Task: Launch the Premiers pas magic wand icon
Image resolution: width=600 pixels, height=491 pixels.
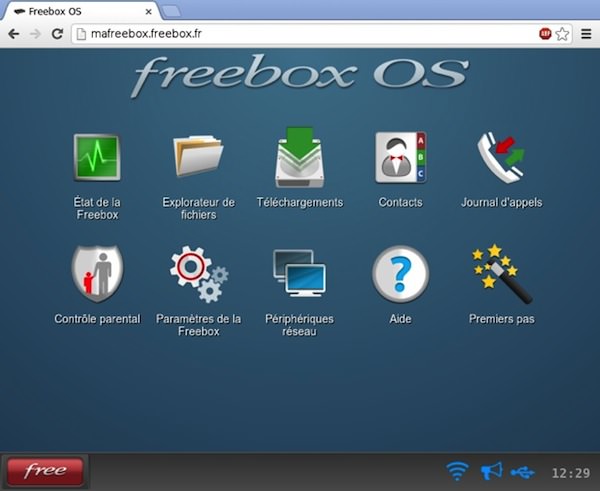Action: pos(501,274)
